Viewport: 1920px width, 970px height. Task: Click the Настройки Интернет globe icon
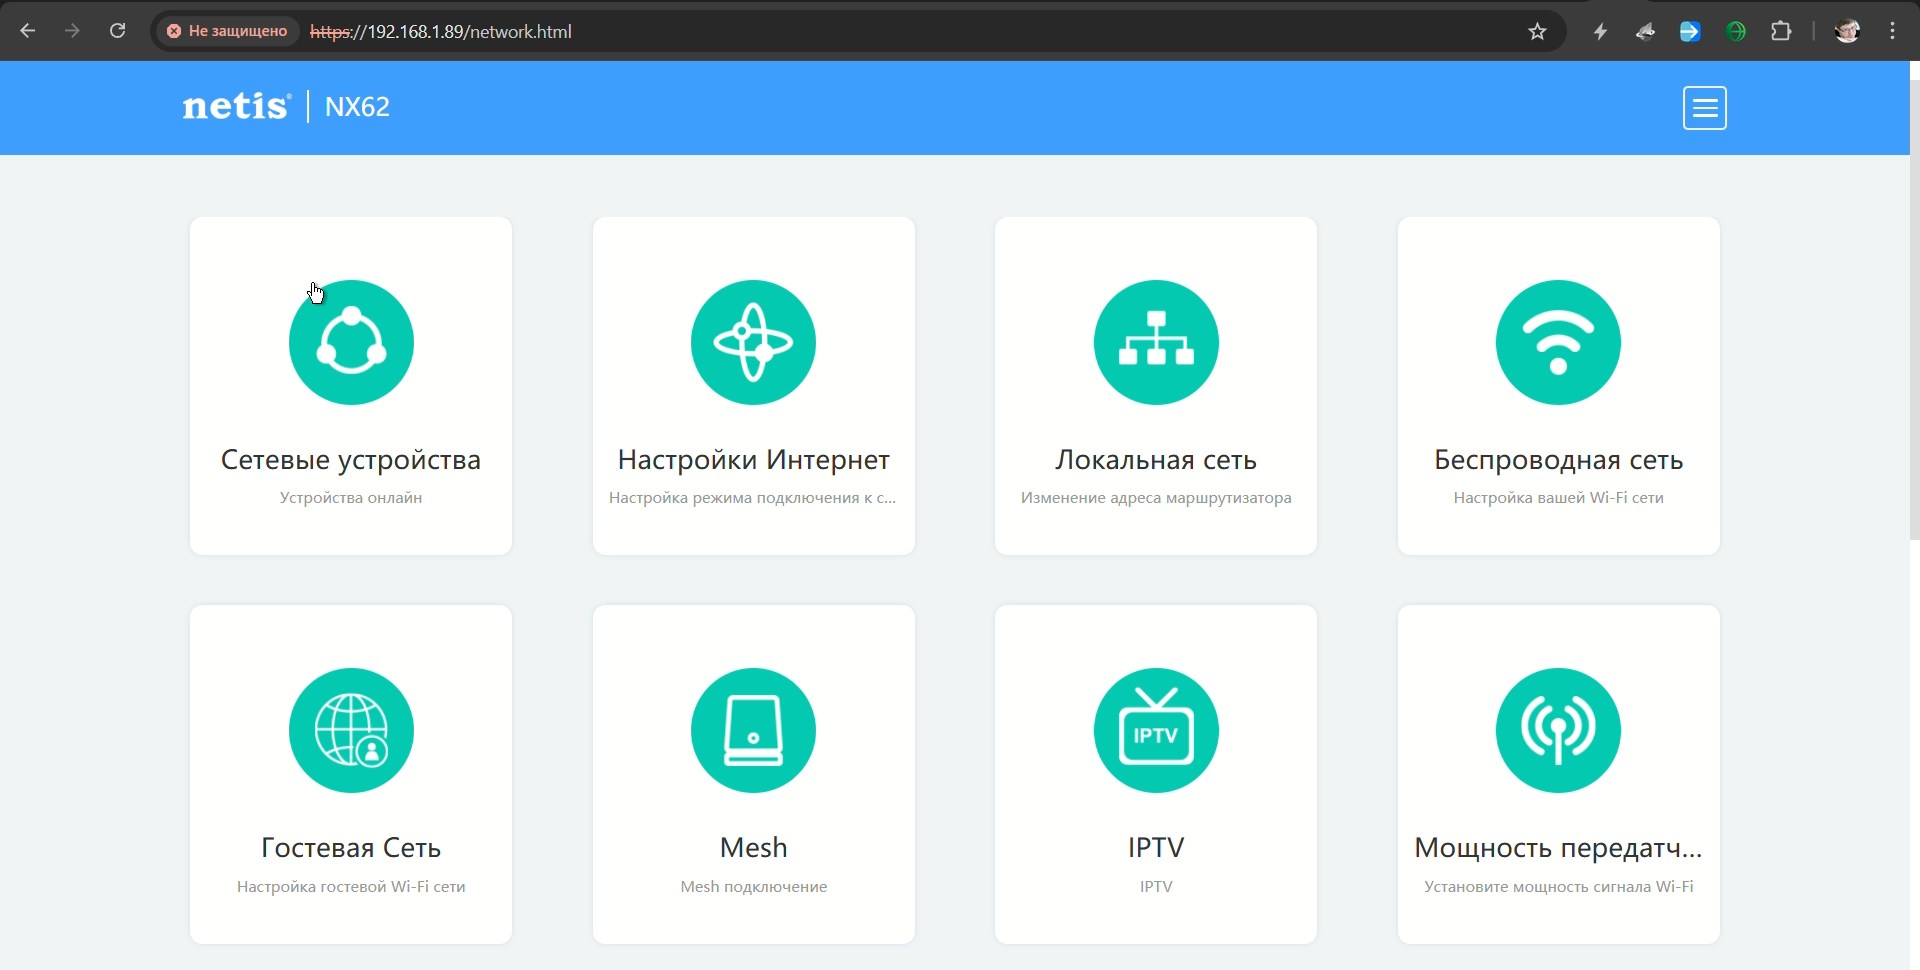pyautogui.click(x=753, y=342)
